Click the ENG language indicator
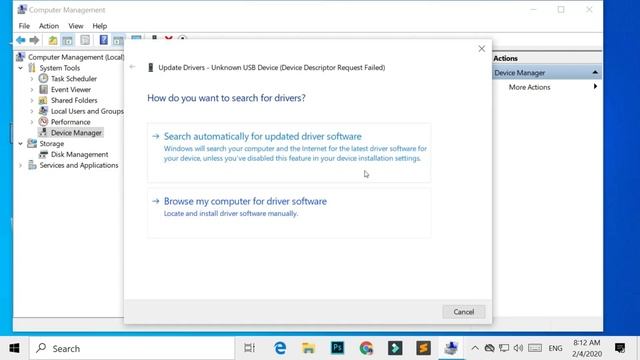 pyautogui.click(x=555, y=348)
